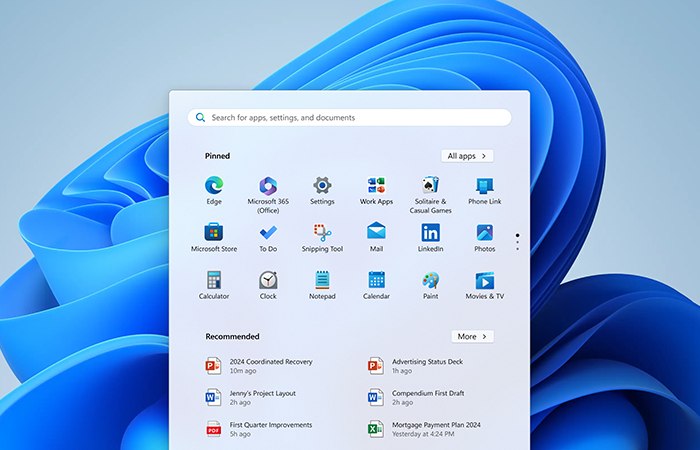Click the 'Pinned' section heading
This screenshot has width=700, height=450.
pyautogui.click(x=217, y=156)
